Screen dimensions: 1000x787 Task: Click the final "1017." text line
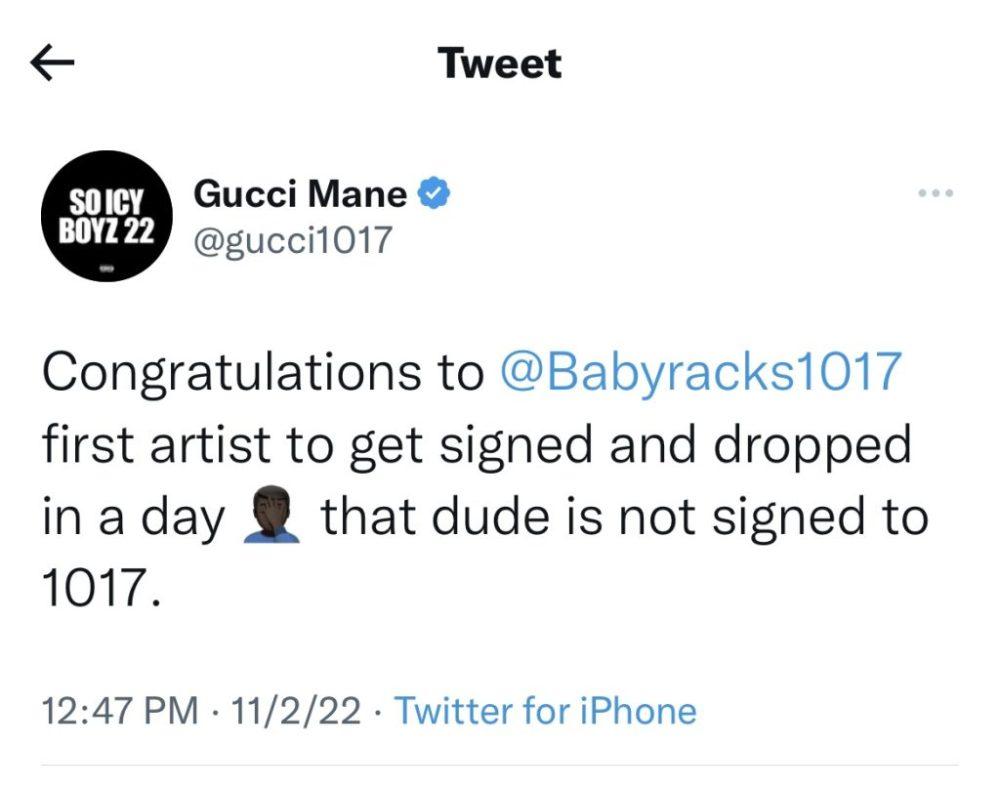[101, 592]
